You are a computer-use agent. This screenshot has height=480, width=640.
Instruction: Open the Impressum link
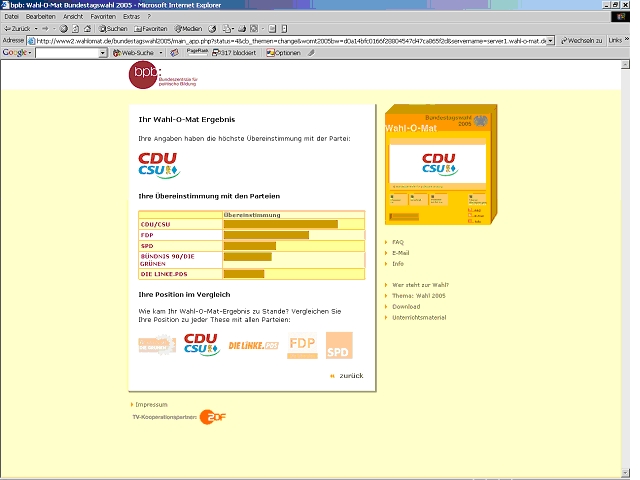tap(151, 404)
